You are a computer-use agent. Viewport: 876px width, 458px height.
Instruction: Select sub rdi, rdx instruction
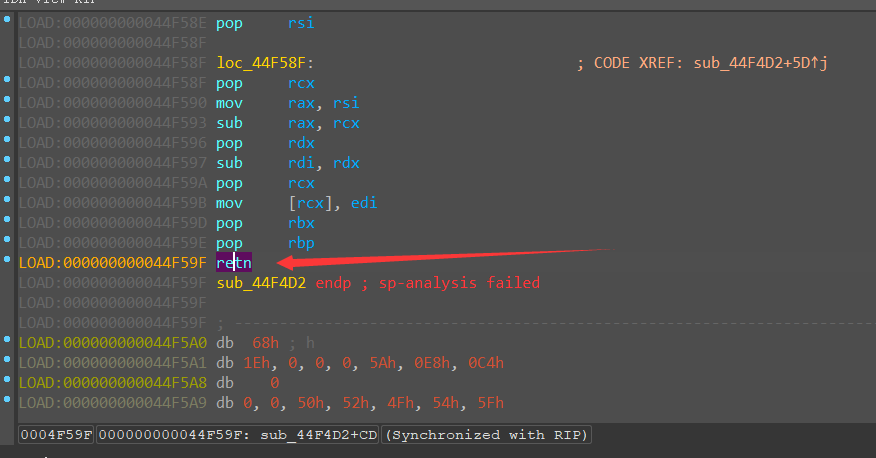pyautogui.click(x=288, y=163)
